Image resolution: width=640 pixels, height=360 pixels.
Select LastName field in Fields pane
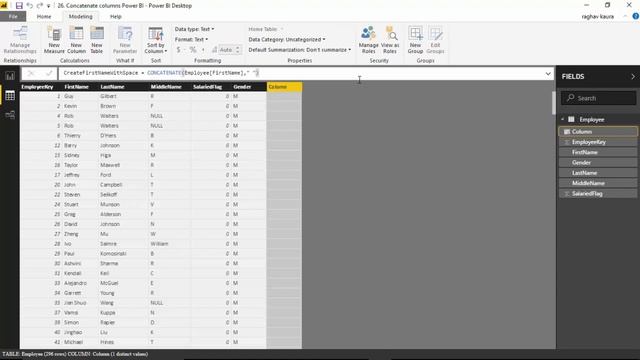click(598, 173)
